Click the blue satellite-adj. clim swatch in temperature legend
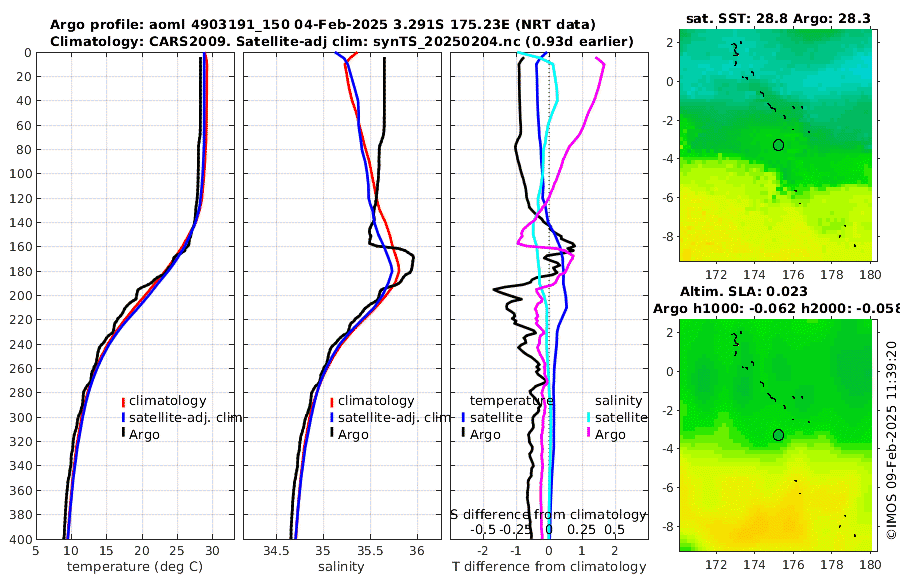Viewport: 900px width, 580px height. coord(123,418)
